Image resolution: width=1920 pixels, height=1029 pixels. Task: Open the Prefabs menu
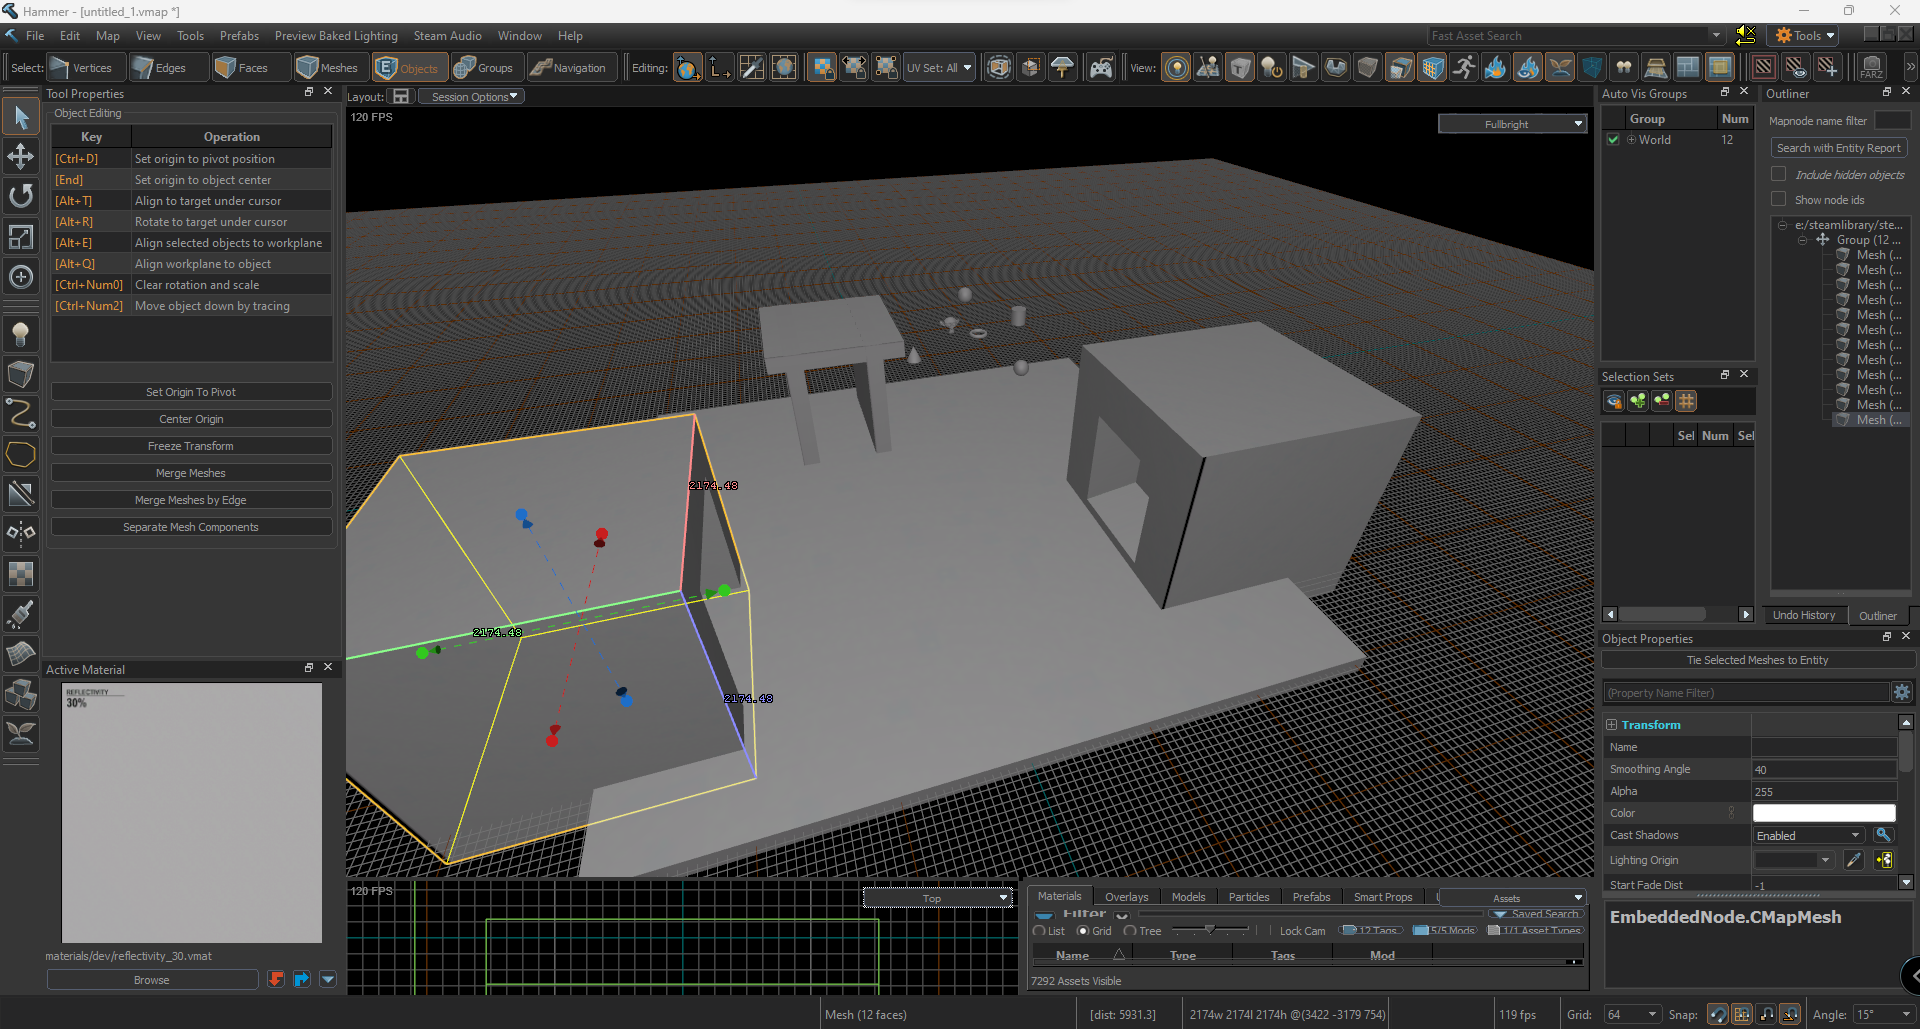pyautogui.click(x=239, y=36)
